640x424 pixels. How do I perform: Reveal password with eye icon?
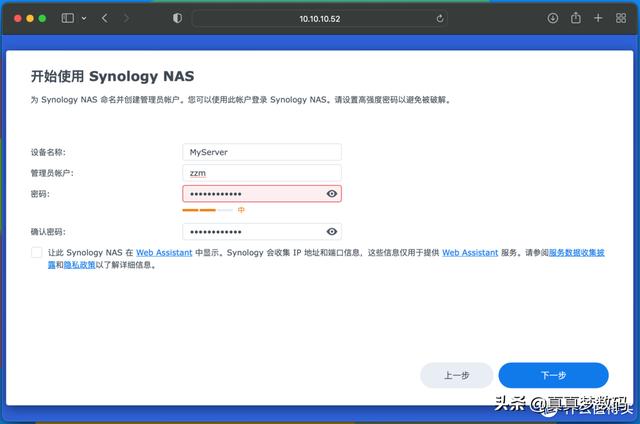point(332,194)
